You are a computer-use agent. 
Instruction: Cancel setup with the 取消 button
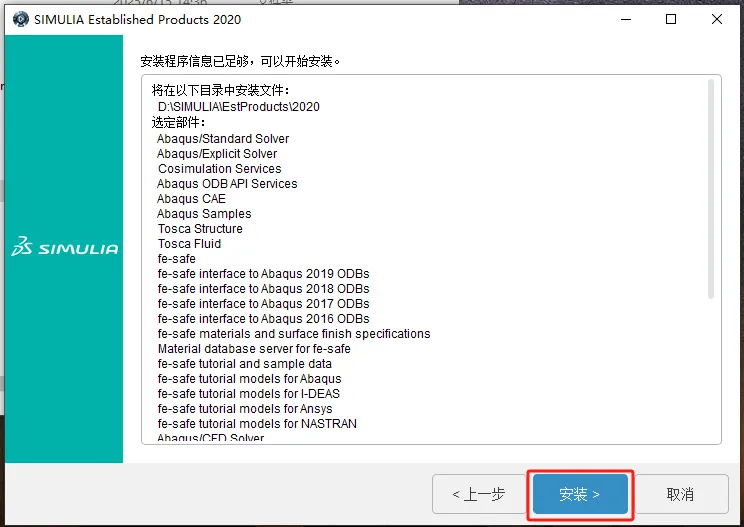[x=680, y=494]
